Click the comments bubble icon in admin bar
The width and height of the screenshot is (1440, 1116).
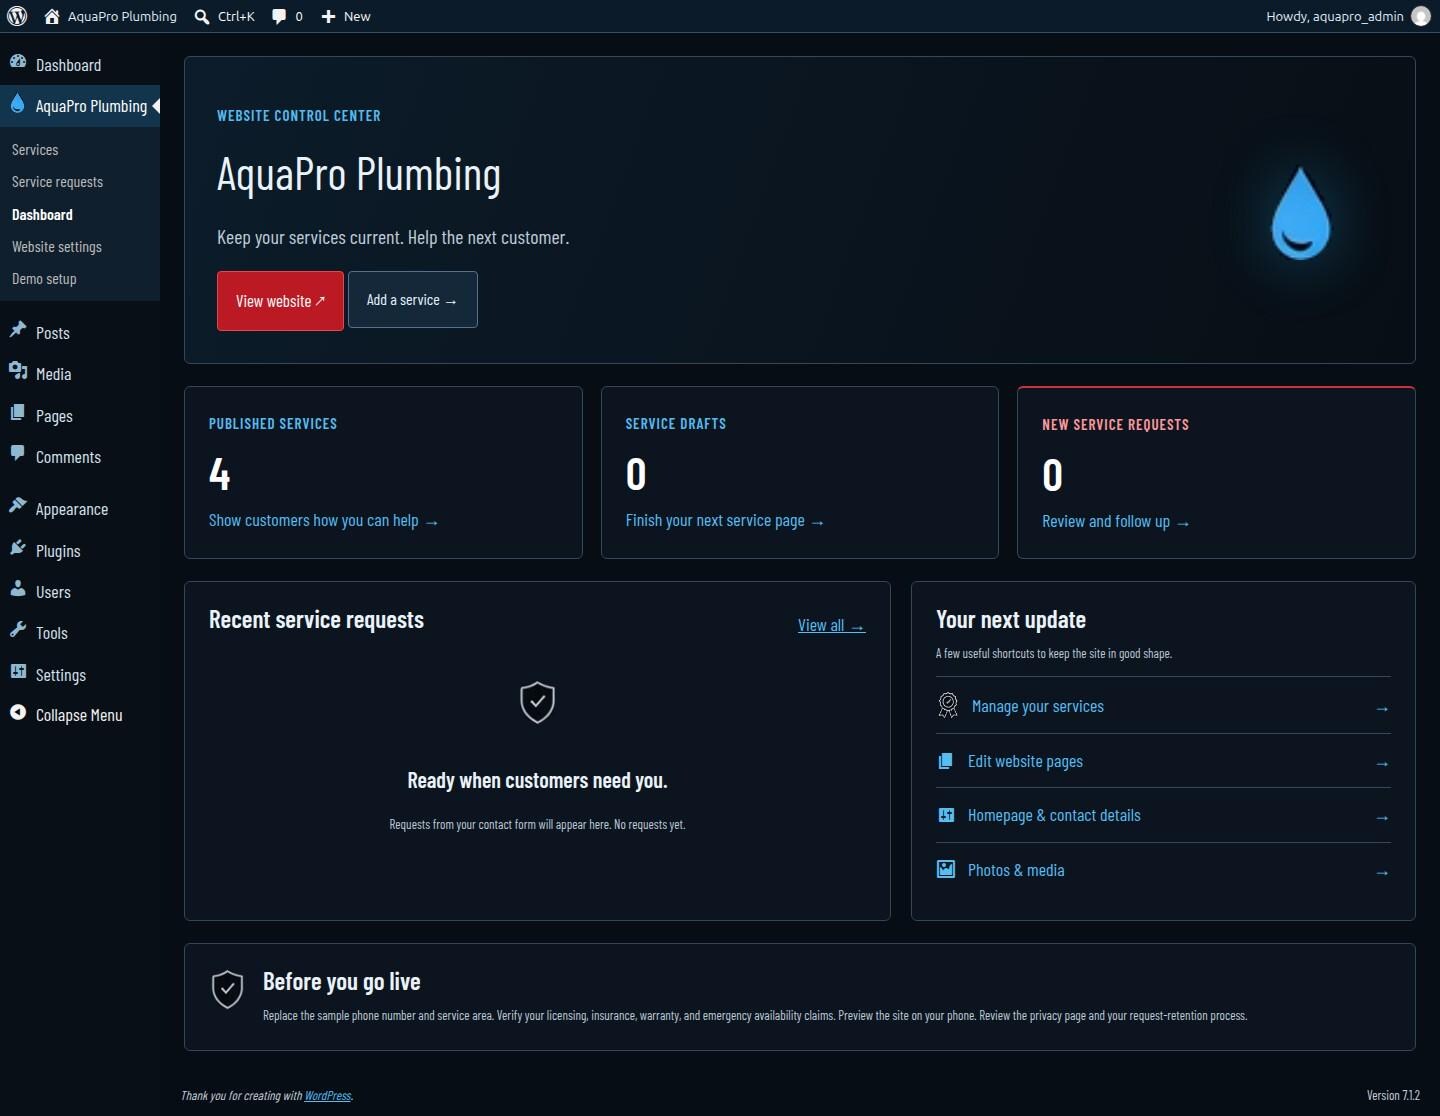tap(279, 16)
